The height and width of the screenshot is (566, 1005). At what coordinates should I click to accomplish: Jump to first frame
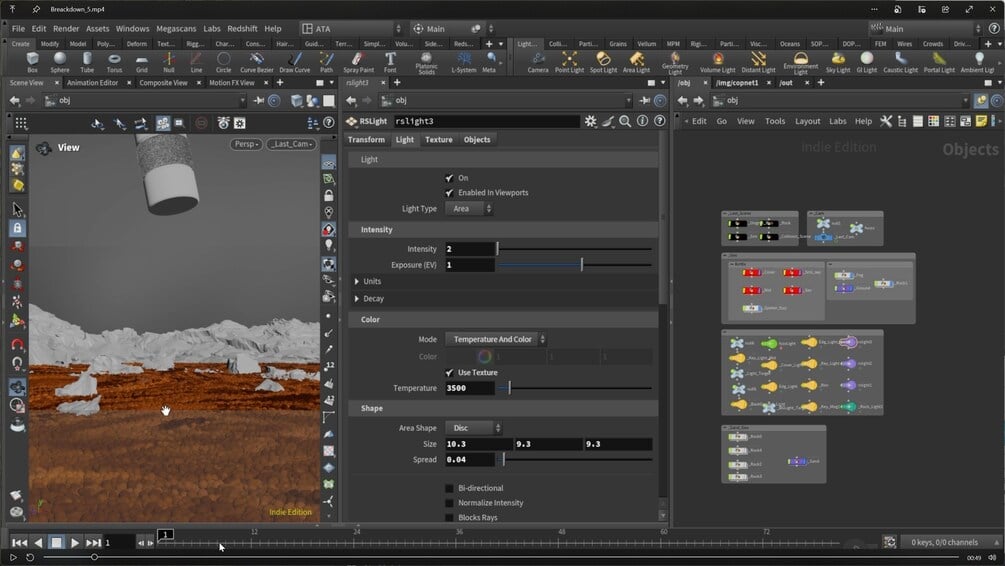coord(19,543)
